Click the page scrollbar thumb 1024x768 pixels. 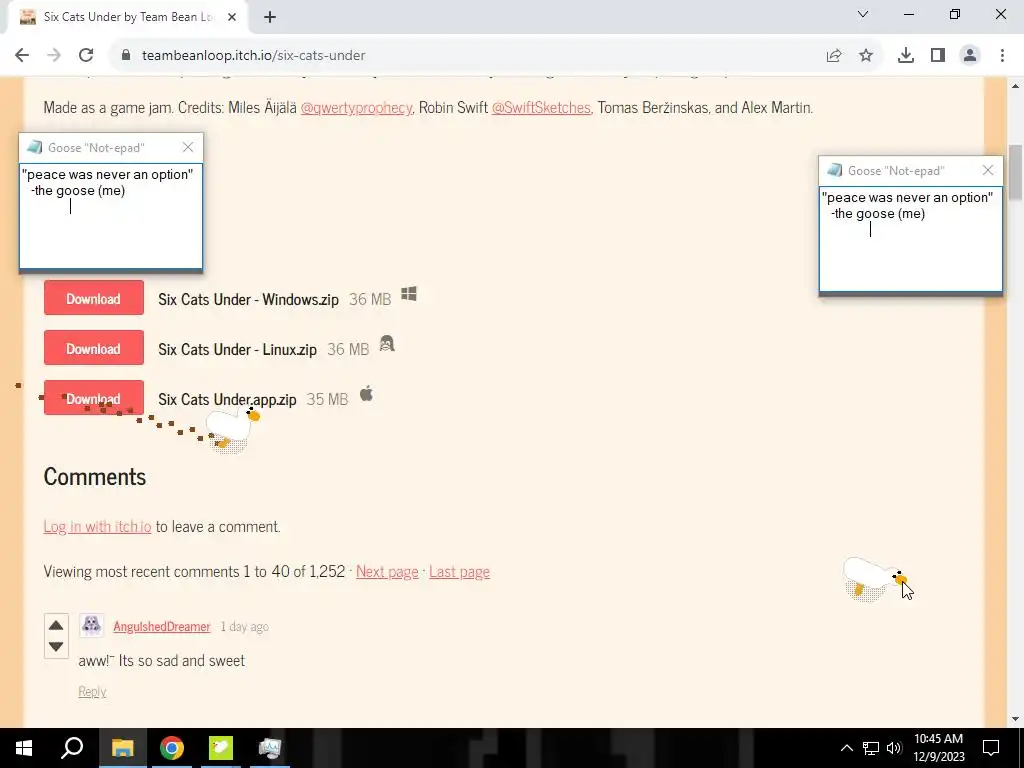pyautogui.click(x=1016, y=172)
